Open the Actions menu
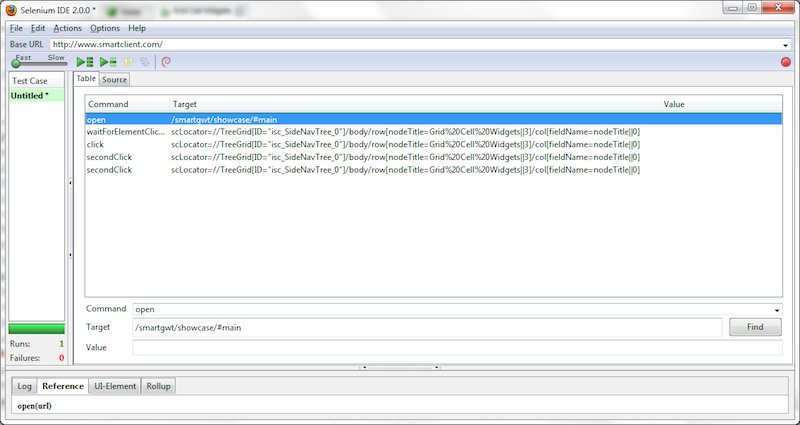The height and width of the screenshot is (425, 800). pyautogui.click(x=67, y=28)
